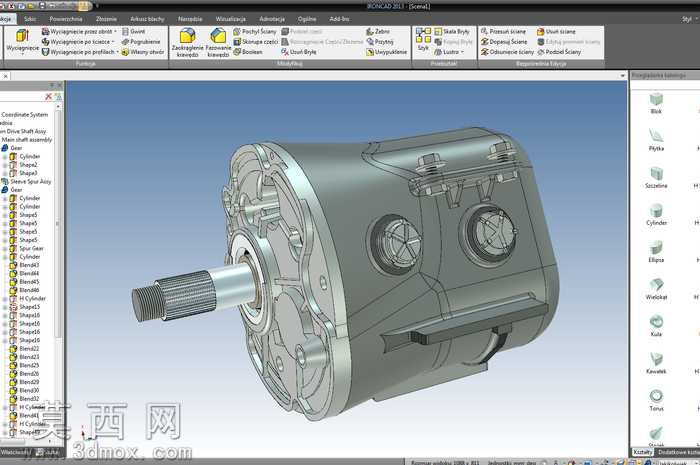Click the Skala Bryły scale tool
This screenshot has height=465, width=700.
tap(452, 32)
